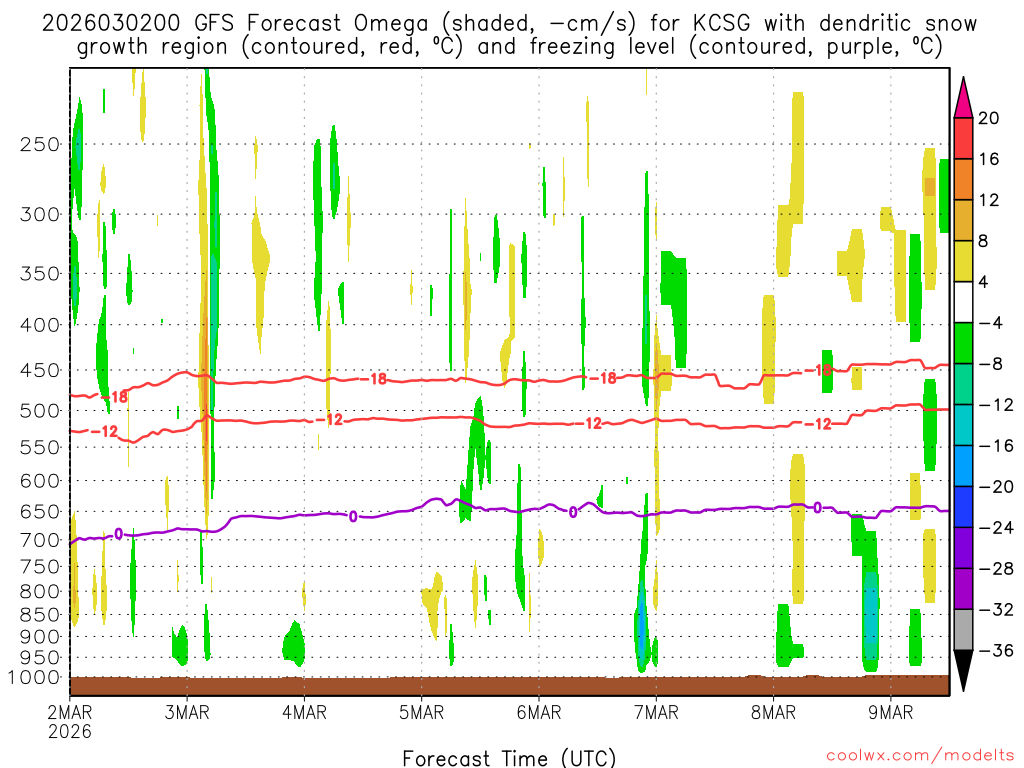Click the 550 pressure level label
This screenshot has height=768, width=1024.
(40, 447)
